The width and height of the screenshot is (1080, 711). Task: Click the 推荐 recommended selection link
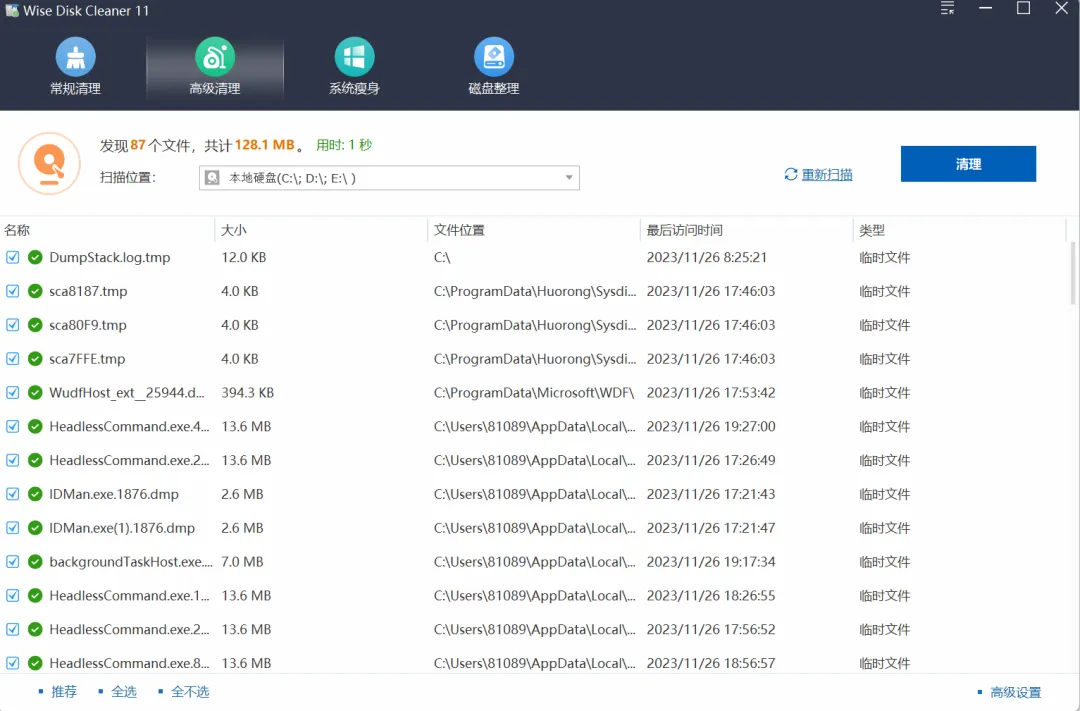point(64,692)
